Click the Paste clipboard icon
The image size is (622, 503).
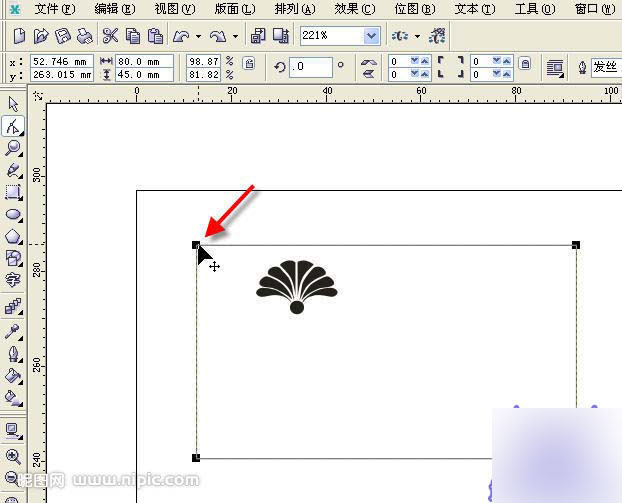(156, 36)
